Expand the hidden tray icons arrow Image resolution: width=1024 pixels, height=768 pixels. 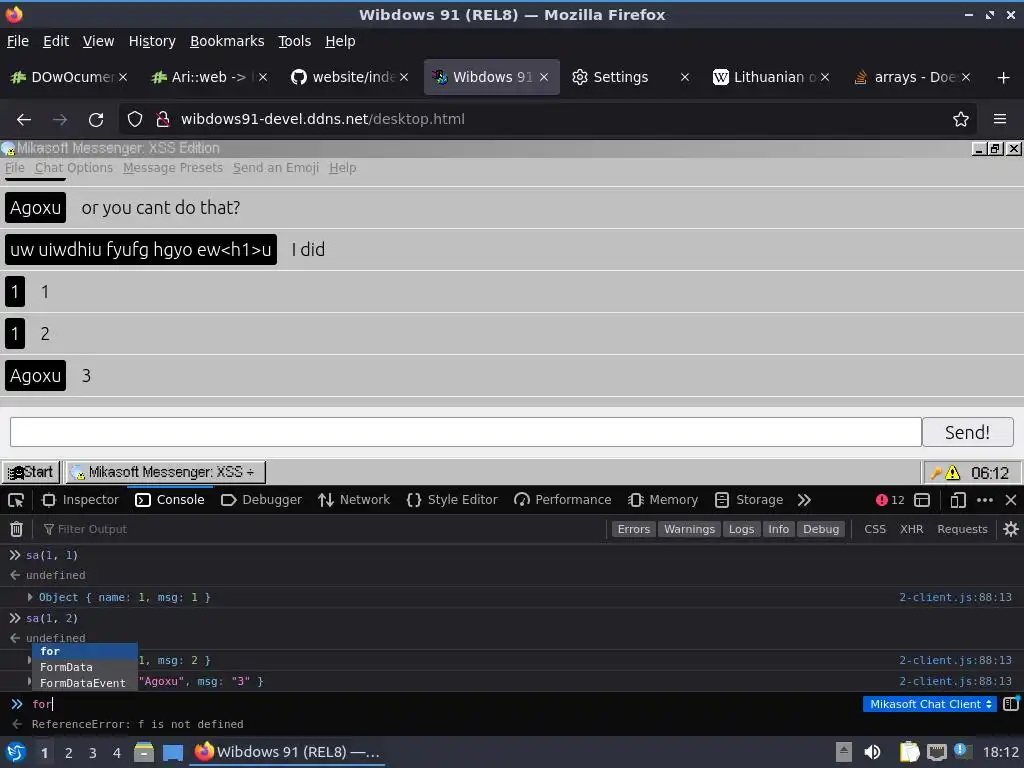tap(844, 752)
